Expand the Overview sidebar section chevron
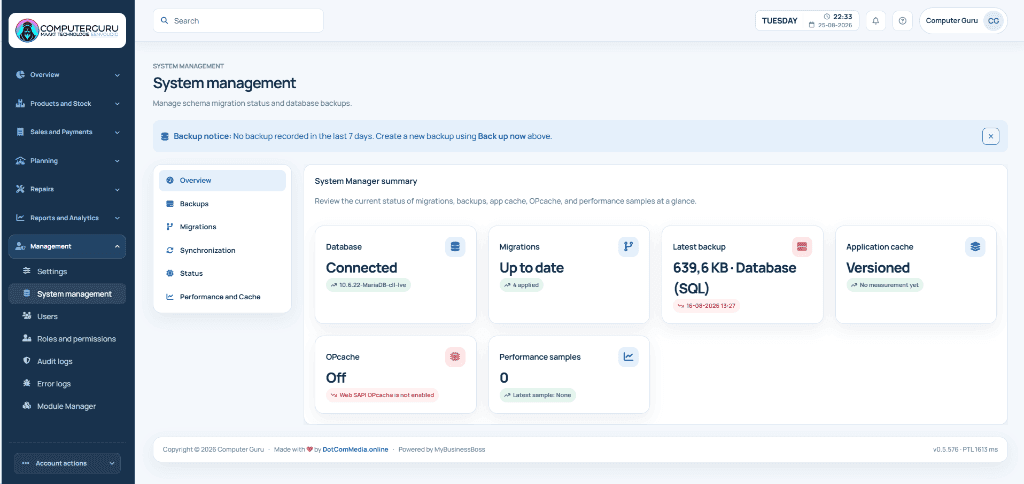The height and width of the screenshot is (484, 1024). pyautogui.click(x=118, y=75)
